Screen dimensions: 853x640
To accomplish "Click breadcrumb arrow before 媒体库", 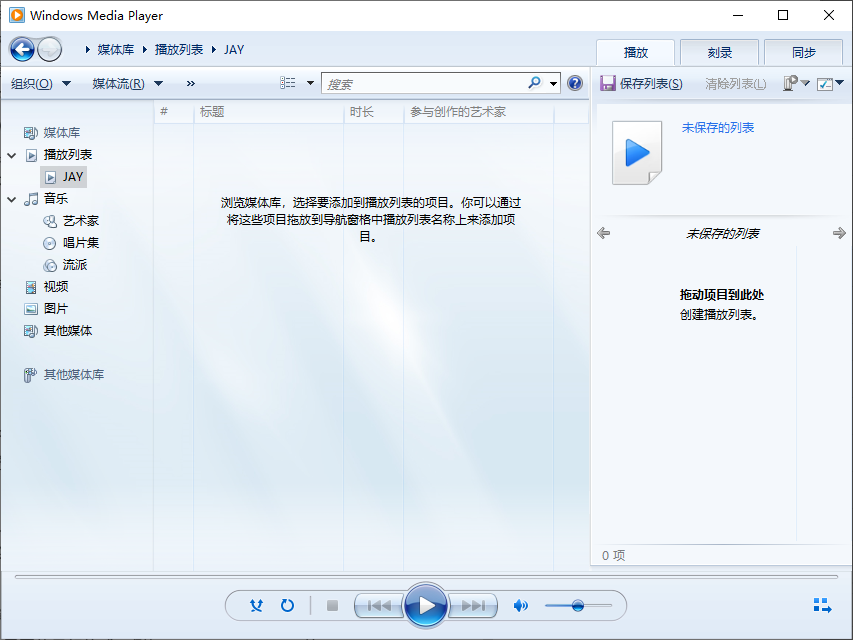I will coord(87,50).
